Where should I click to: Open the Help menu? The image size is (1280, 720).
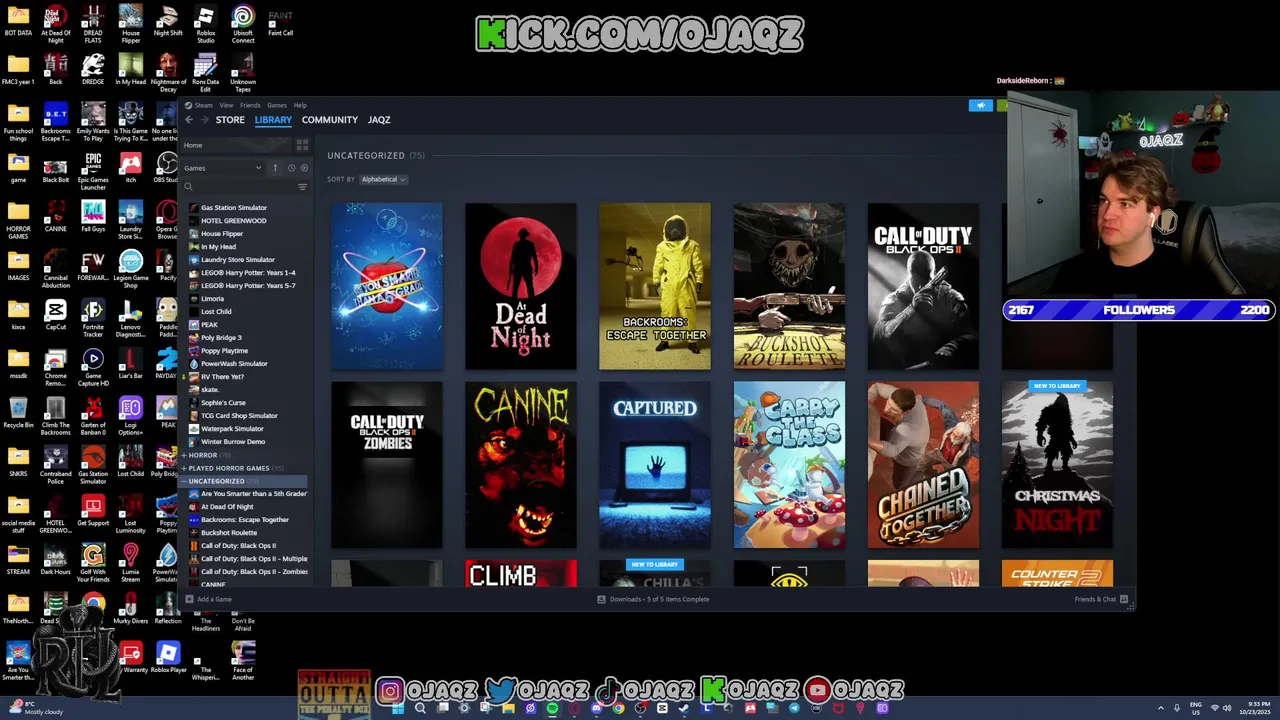click(300, 105)
